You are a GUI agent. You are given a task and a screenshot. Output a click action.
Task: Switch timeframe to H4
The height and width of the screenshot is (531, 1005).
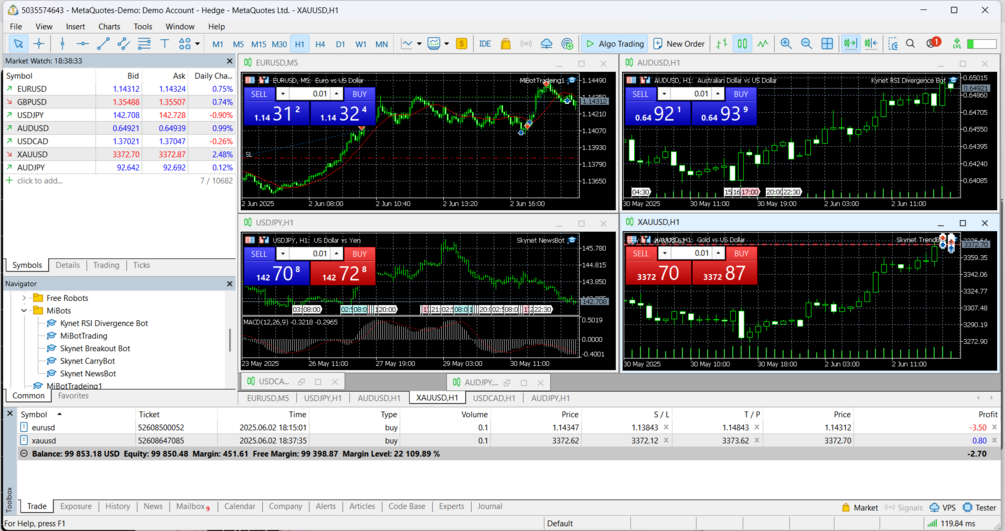point(320,44)
